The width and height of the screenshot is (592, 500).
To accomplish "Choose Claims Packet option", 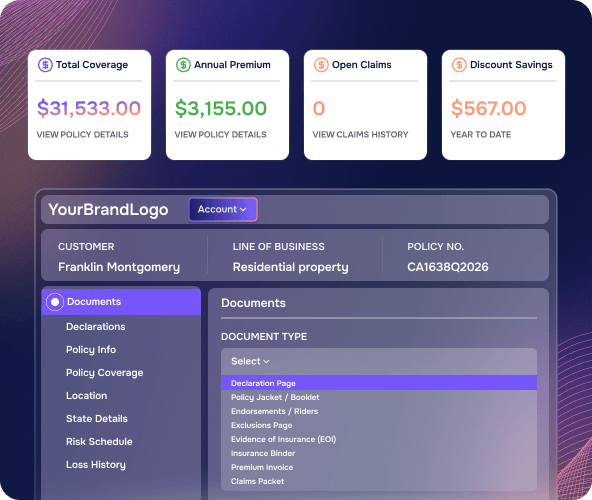I will pos(257,481).
